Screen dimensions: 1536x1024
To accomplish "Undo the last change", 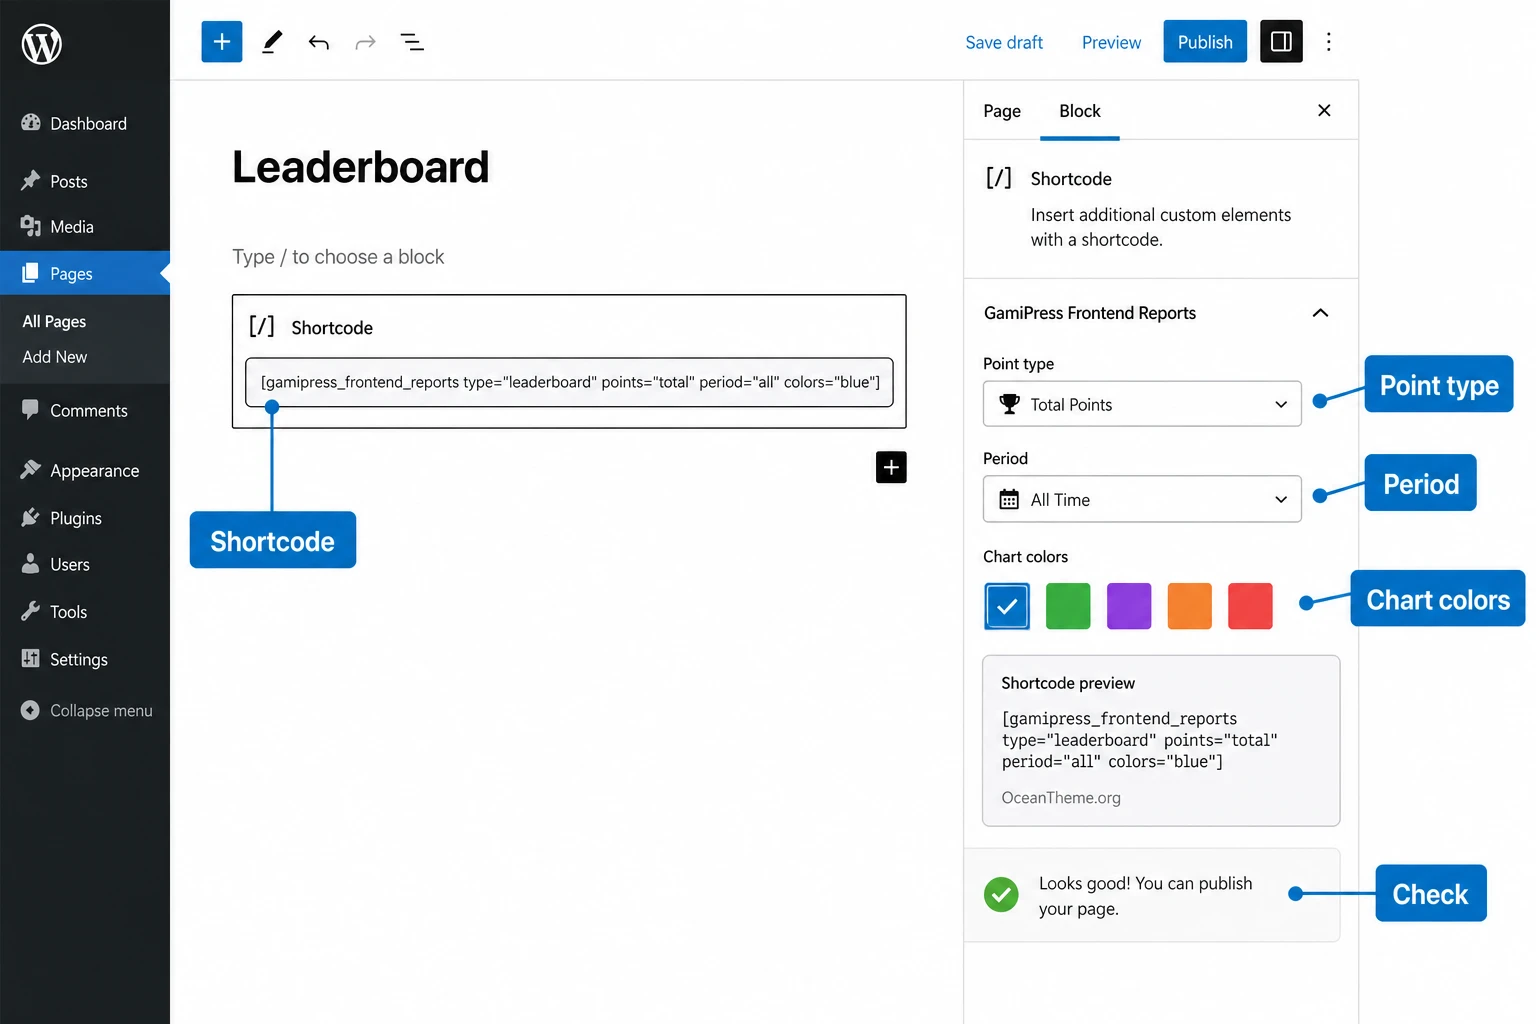I will pos(319,42).
